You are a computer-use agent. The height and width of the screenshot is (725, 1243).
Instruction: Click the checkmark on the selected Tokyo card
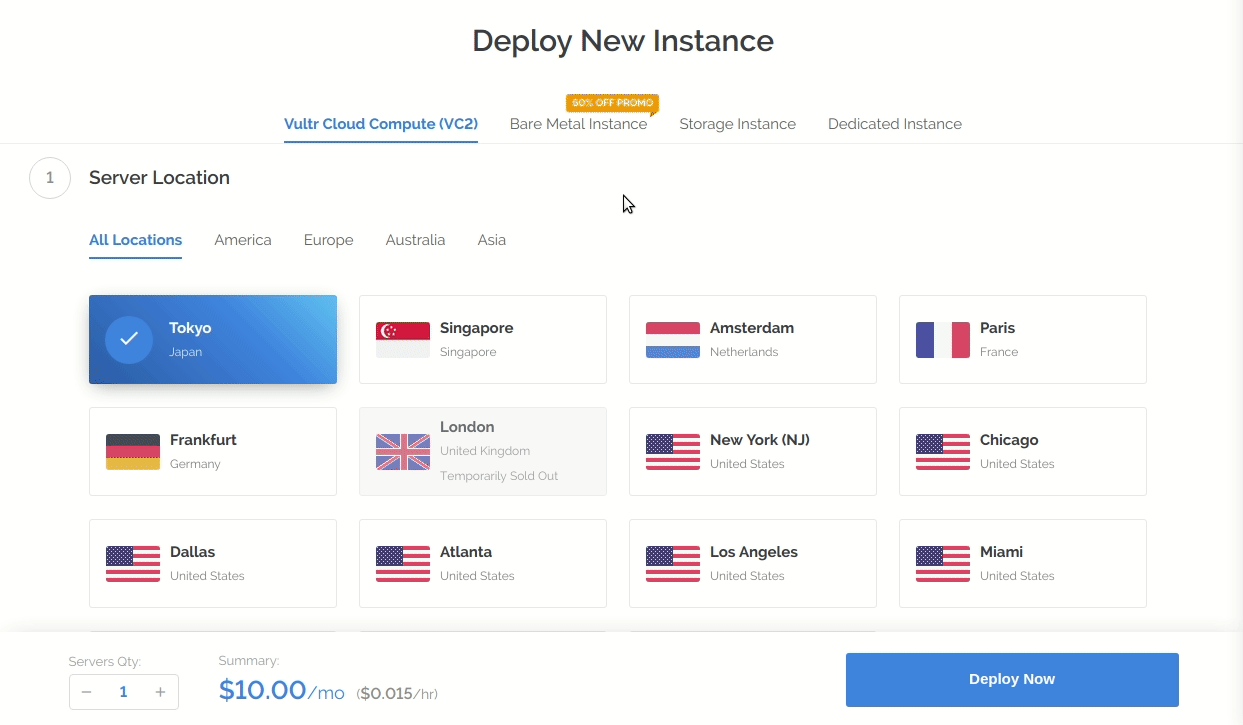[x=129, y=340]
